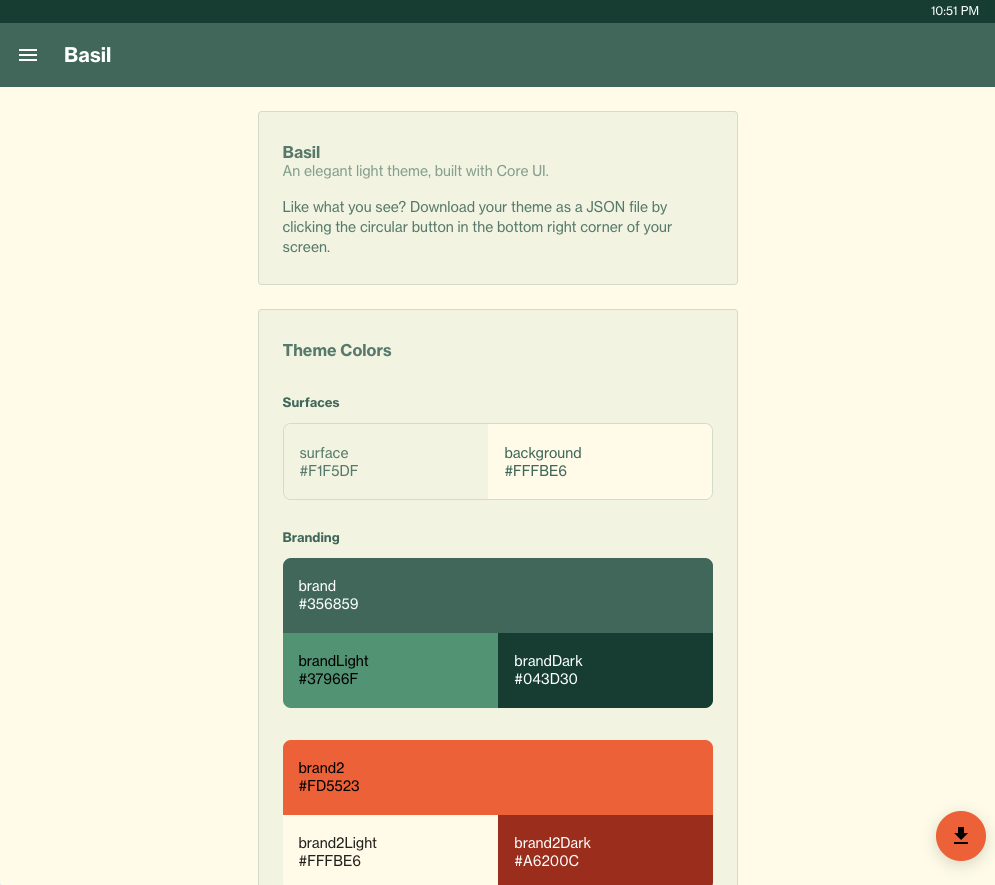
Task: Pick the brand2Light #FFFBE6 swatch
Action: [x=390, y=850]
